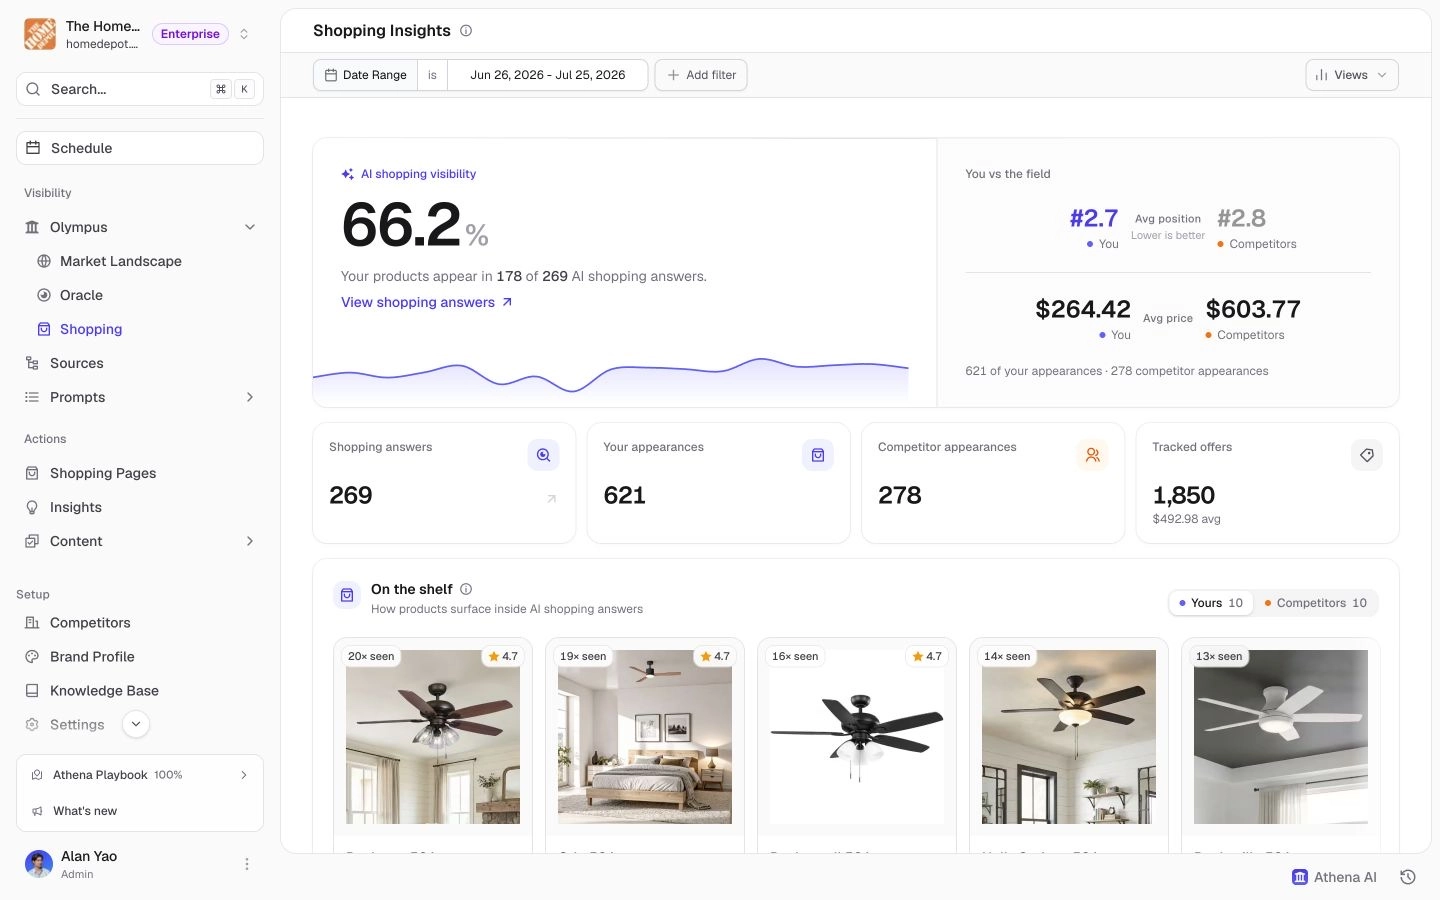Click the Competitors building icon
1440x900 pixels.
pyautogui.click(x=32, y=622)
